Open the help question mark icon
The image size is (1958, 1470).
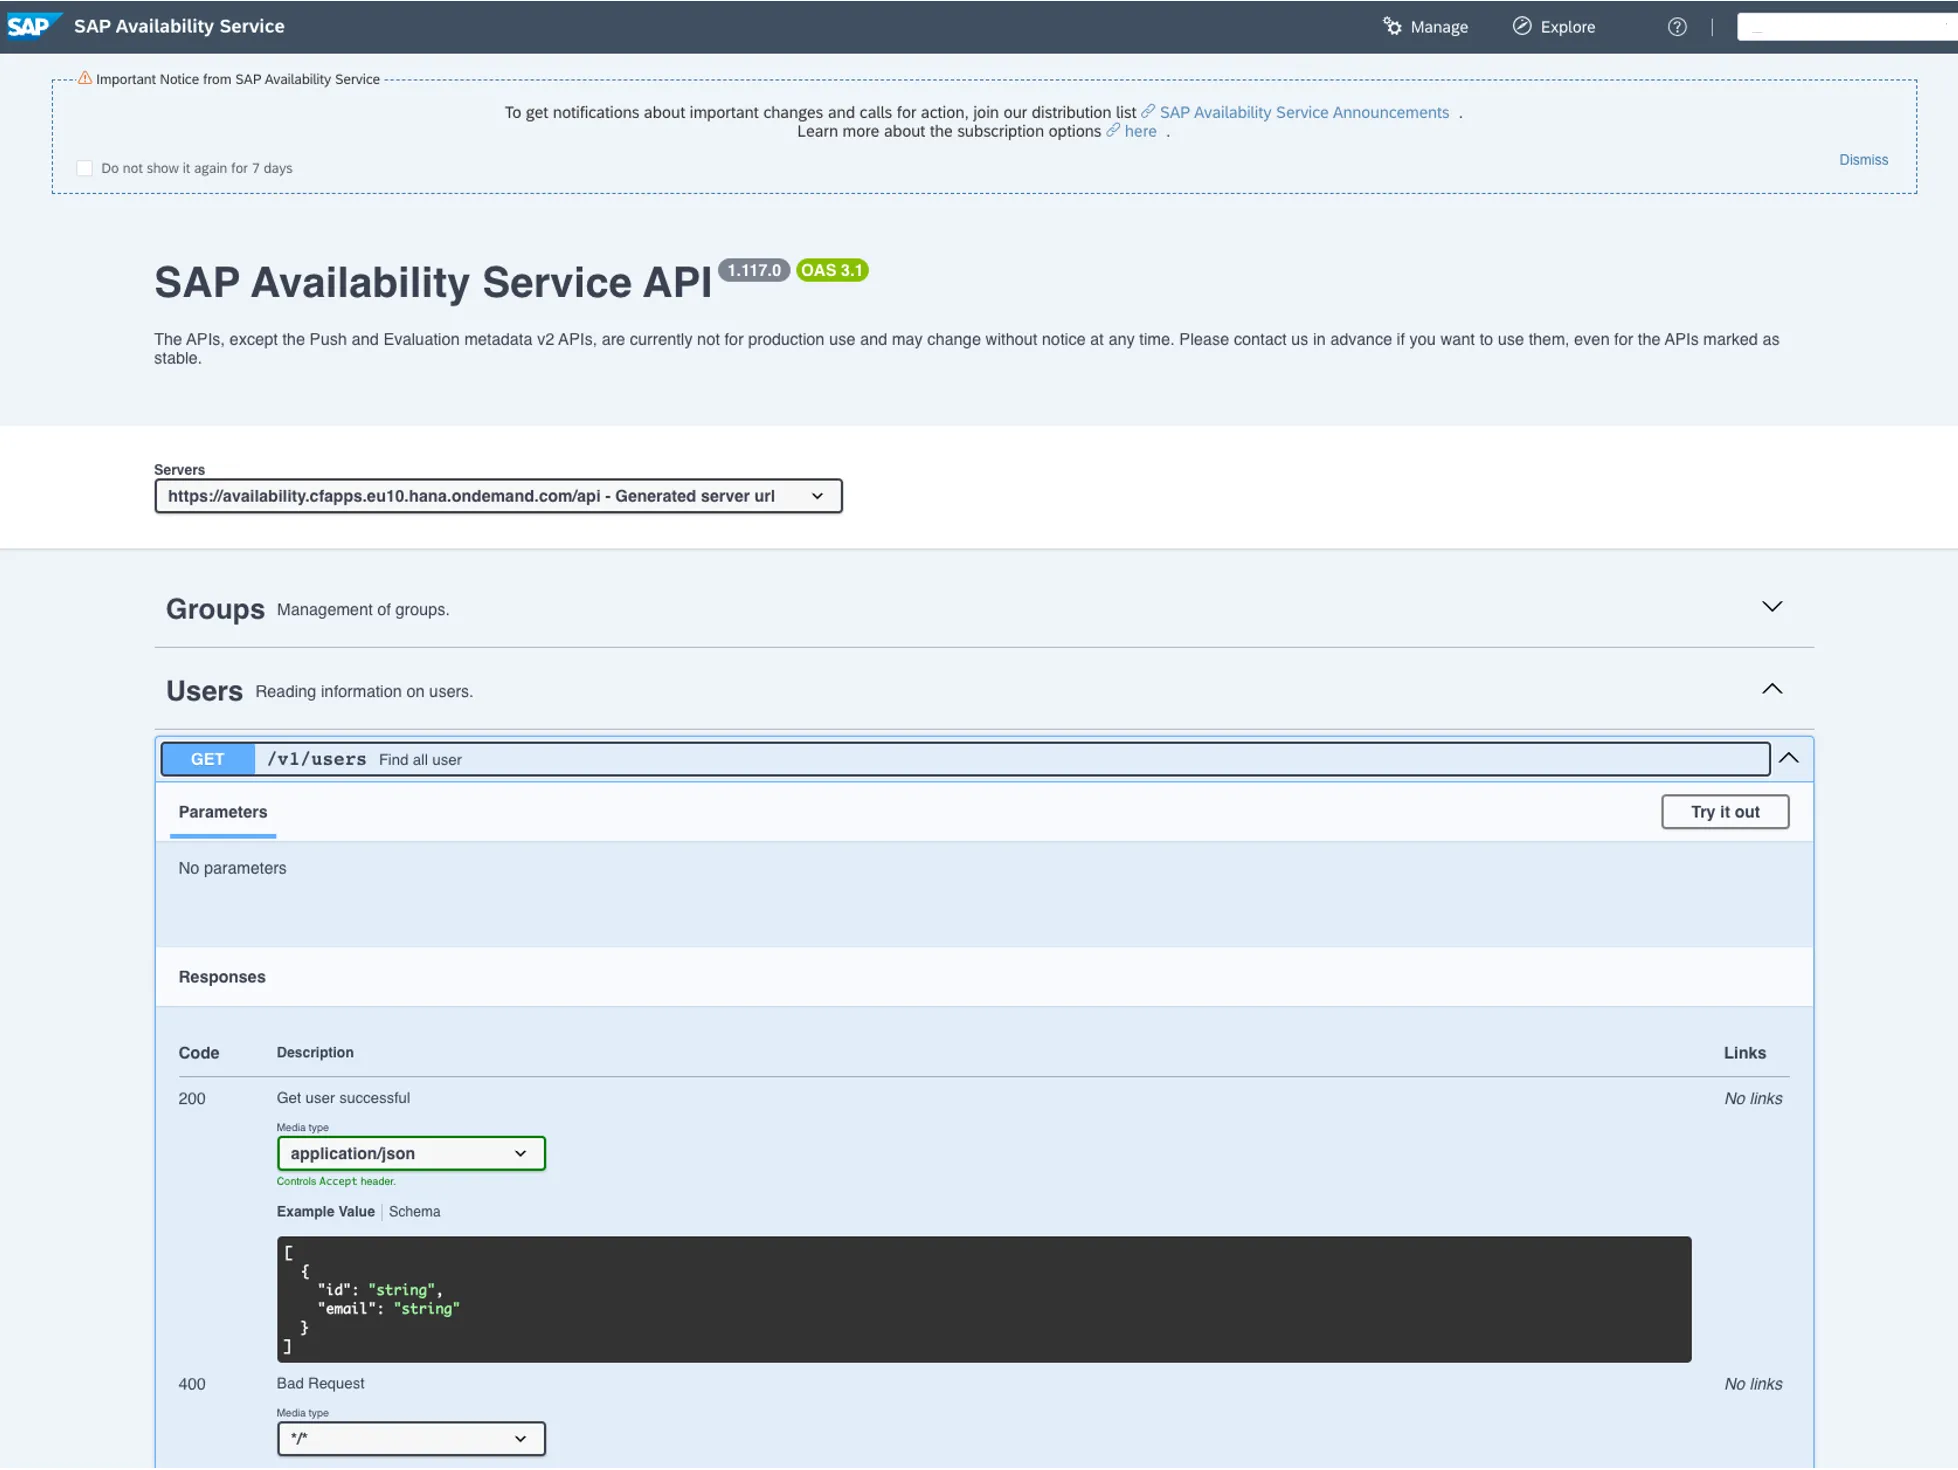(1677, 27)
